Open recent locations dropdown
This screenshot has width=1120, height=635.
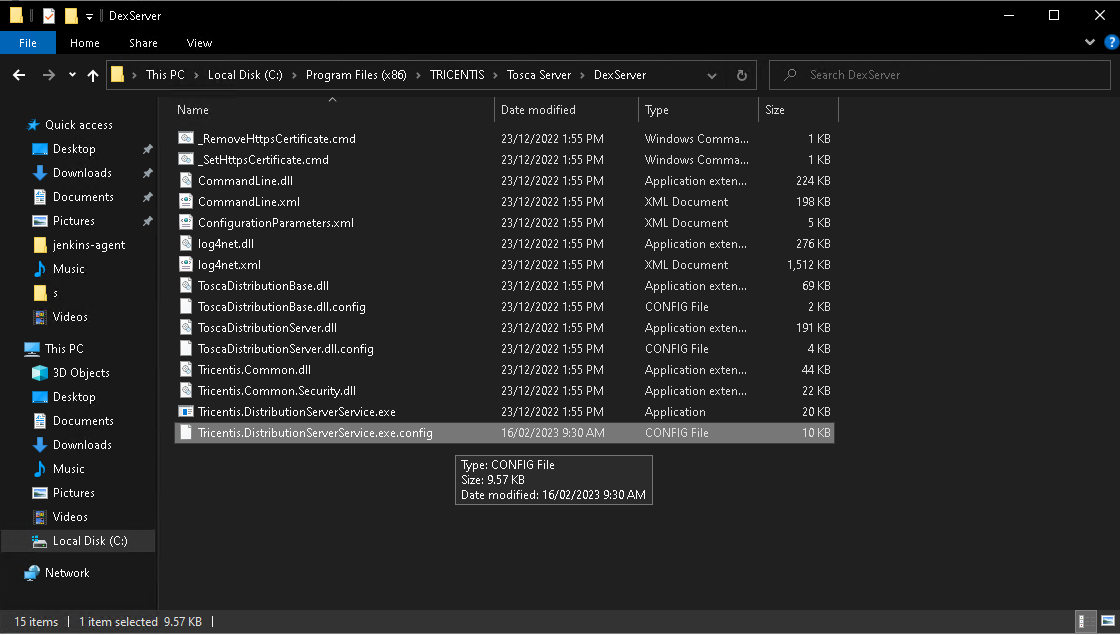[72, 75]
